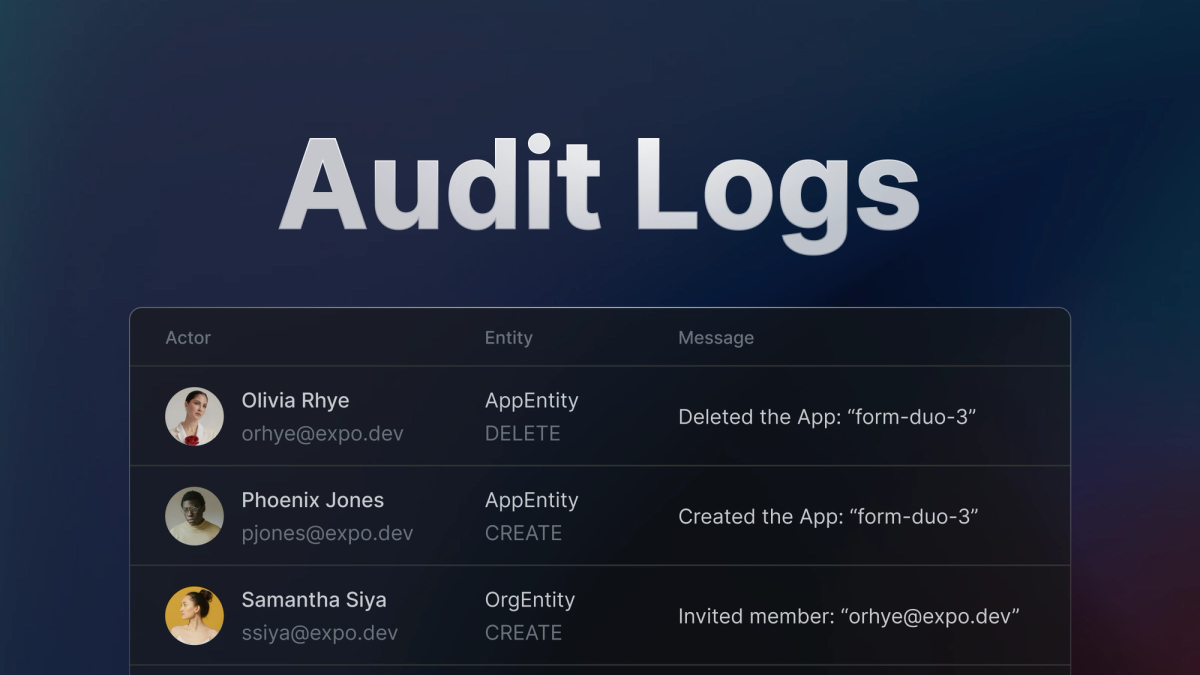Viewport: 1200px width, 675px height.
Task: Click CREATE in Samantha Siya's row
Action: click(x=524, y=633)
